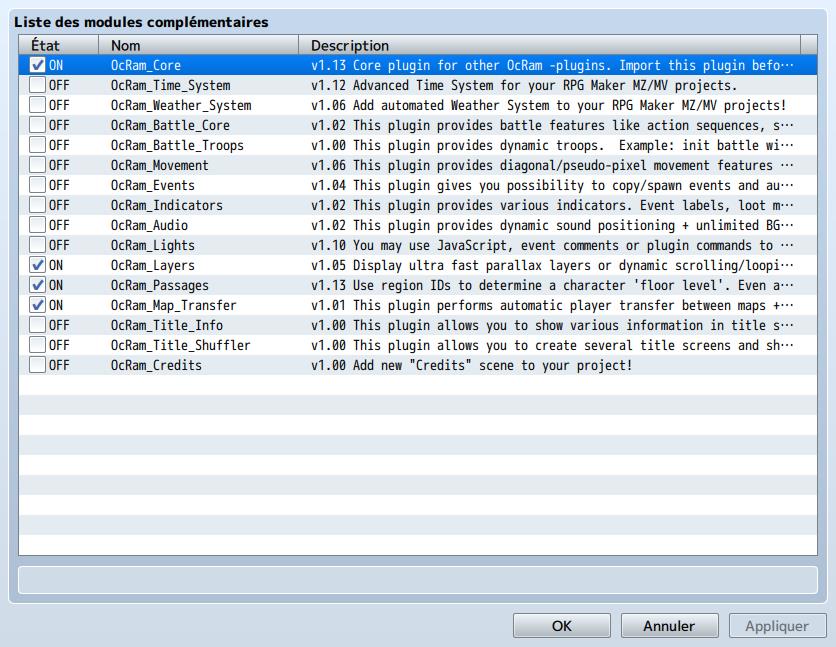Click the Credits scene description text

(471, 365)
